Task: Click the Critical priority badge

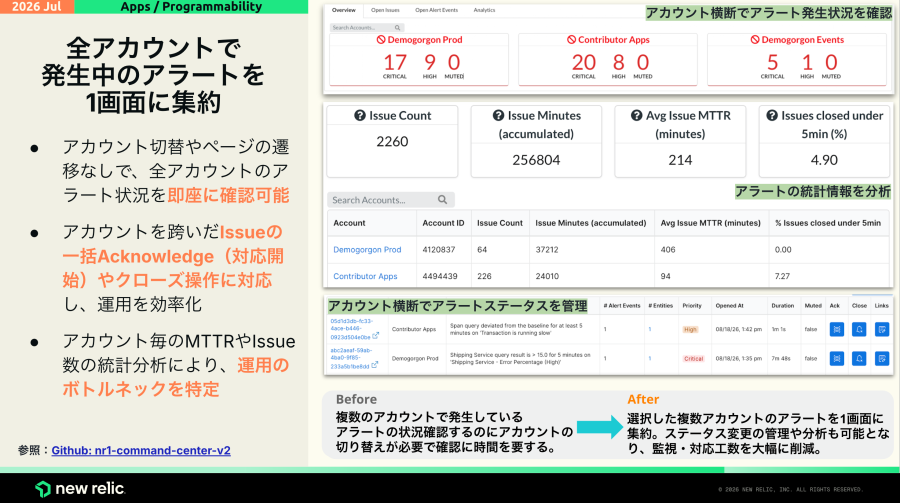Action: click(x=693, y=358)
